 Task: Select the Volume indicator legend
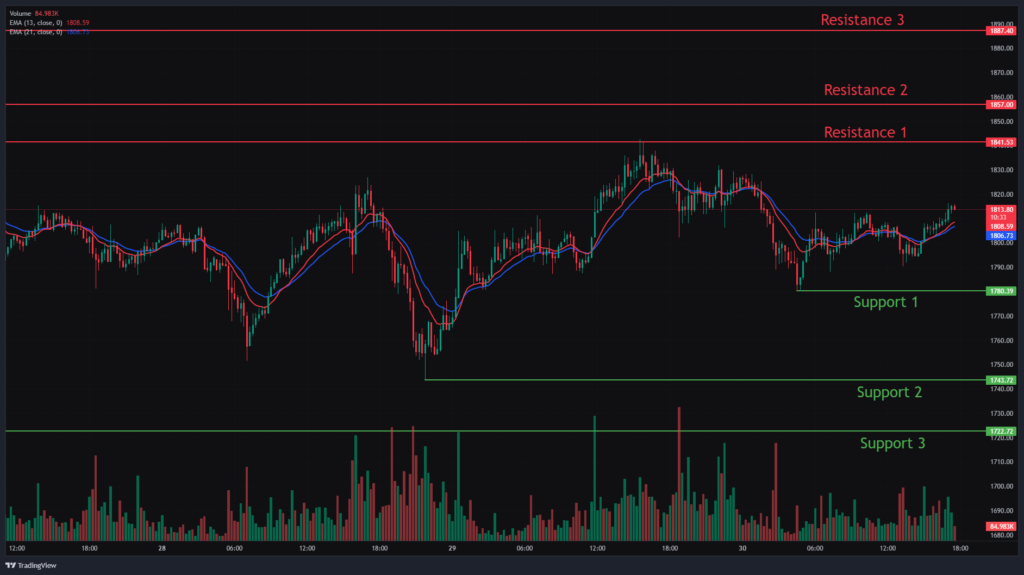tap(34, 13)
